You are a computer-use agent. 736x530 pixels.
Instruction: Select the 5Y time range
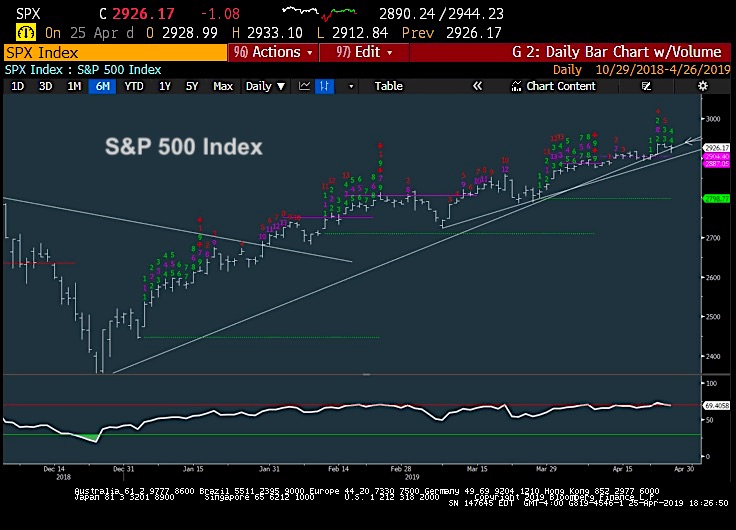coord(192,86)
